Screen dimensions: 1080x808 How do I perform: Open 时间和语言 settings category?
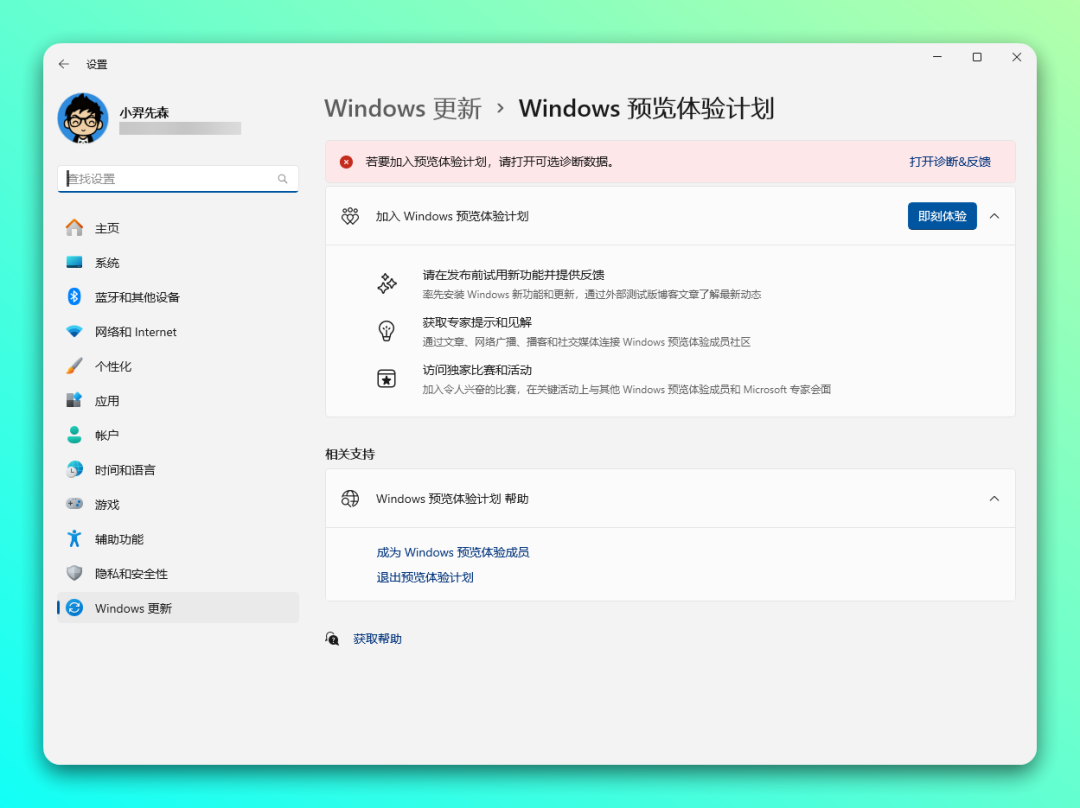(x=125, y=470)
